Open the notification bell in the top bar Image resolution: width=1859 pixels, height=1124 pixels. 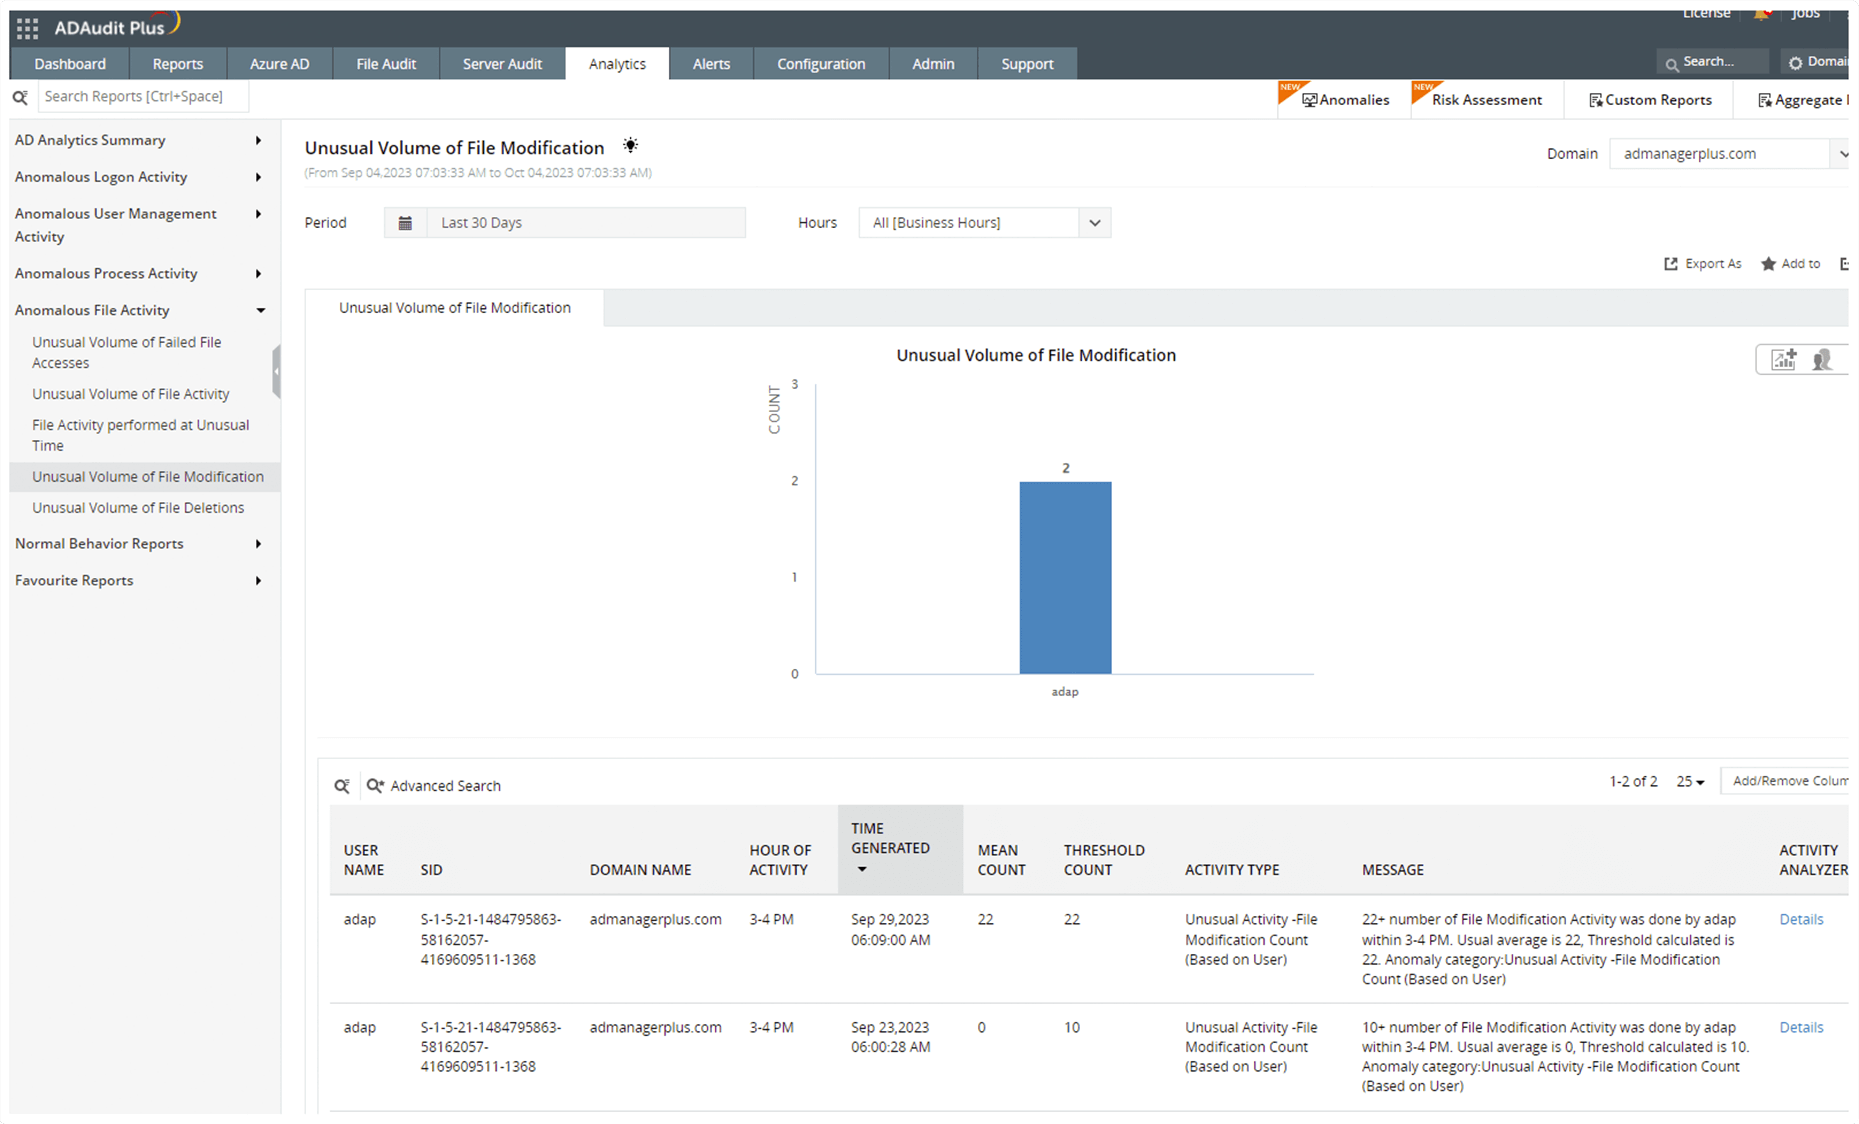[1762, 15]
